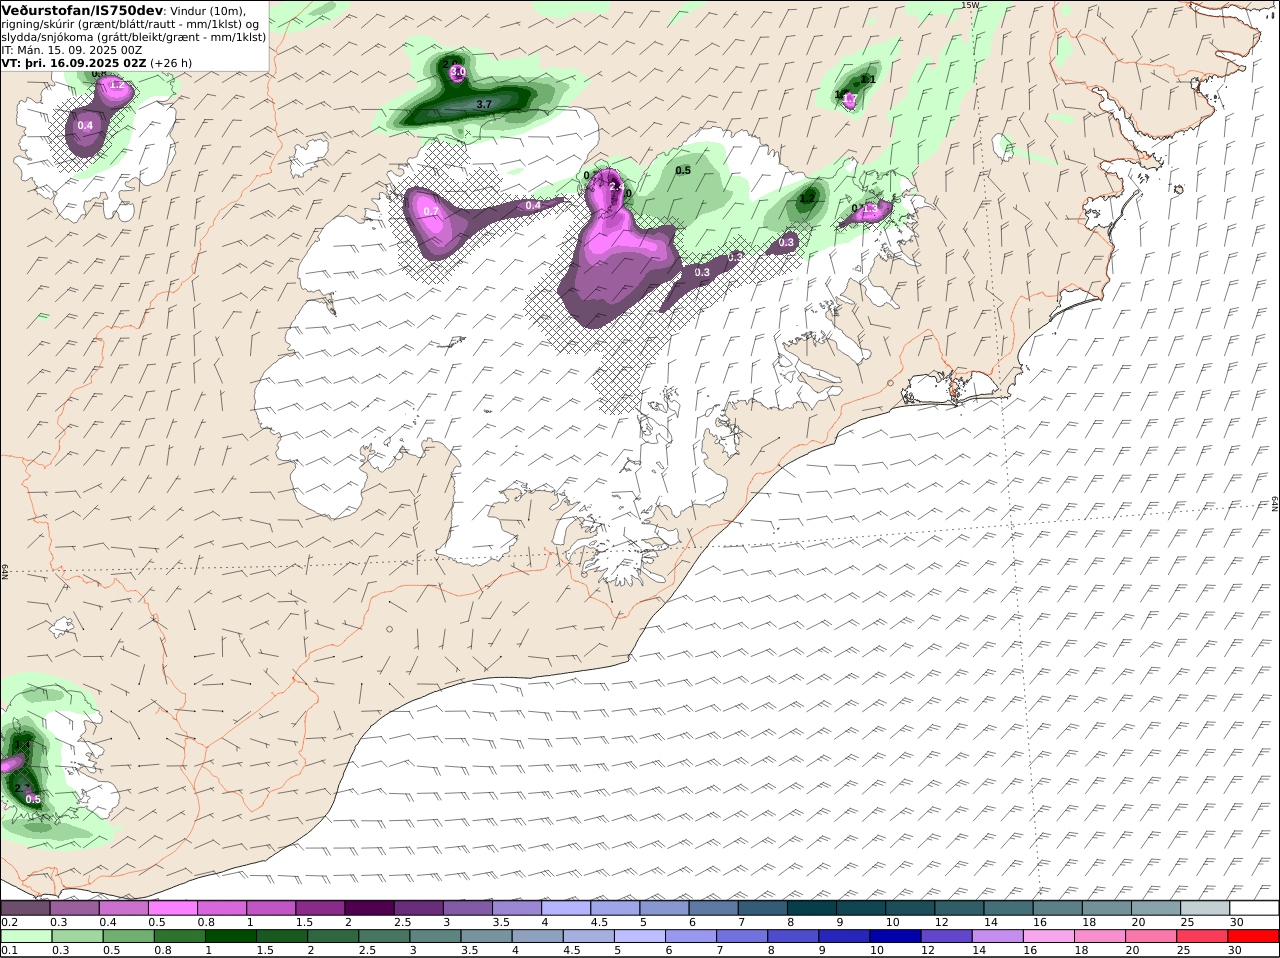The width and height of the screenshot is (1280, 958).
Task: Click the pale gray upper-scale swatch at 25
Action: [1206, 908]
